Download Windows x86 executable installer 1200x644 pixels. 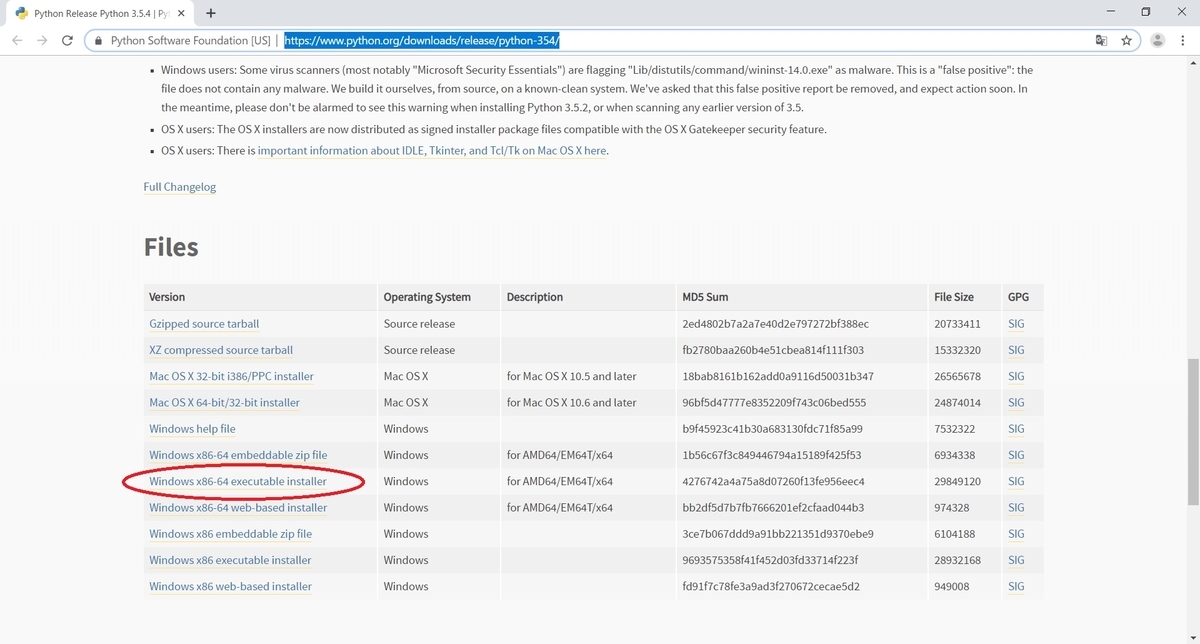tap(230, 560)
